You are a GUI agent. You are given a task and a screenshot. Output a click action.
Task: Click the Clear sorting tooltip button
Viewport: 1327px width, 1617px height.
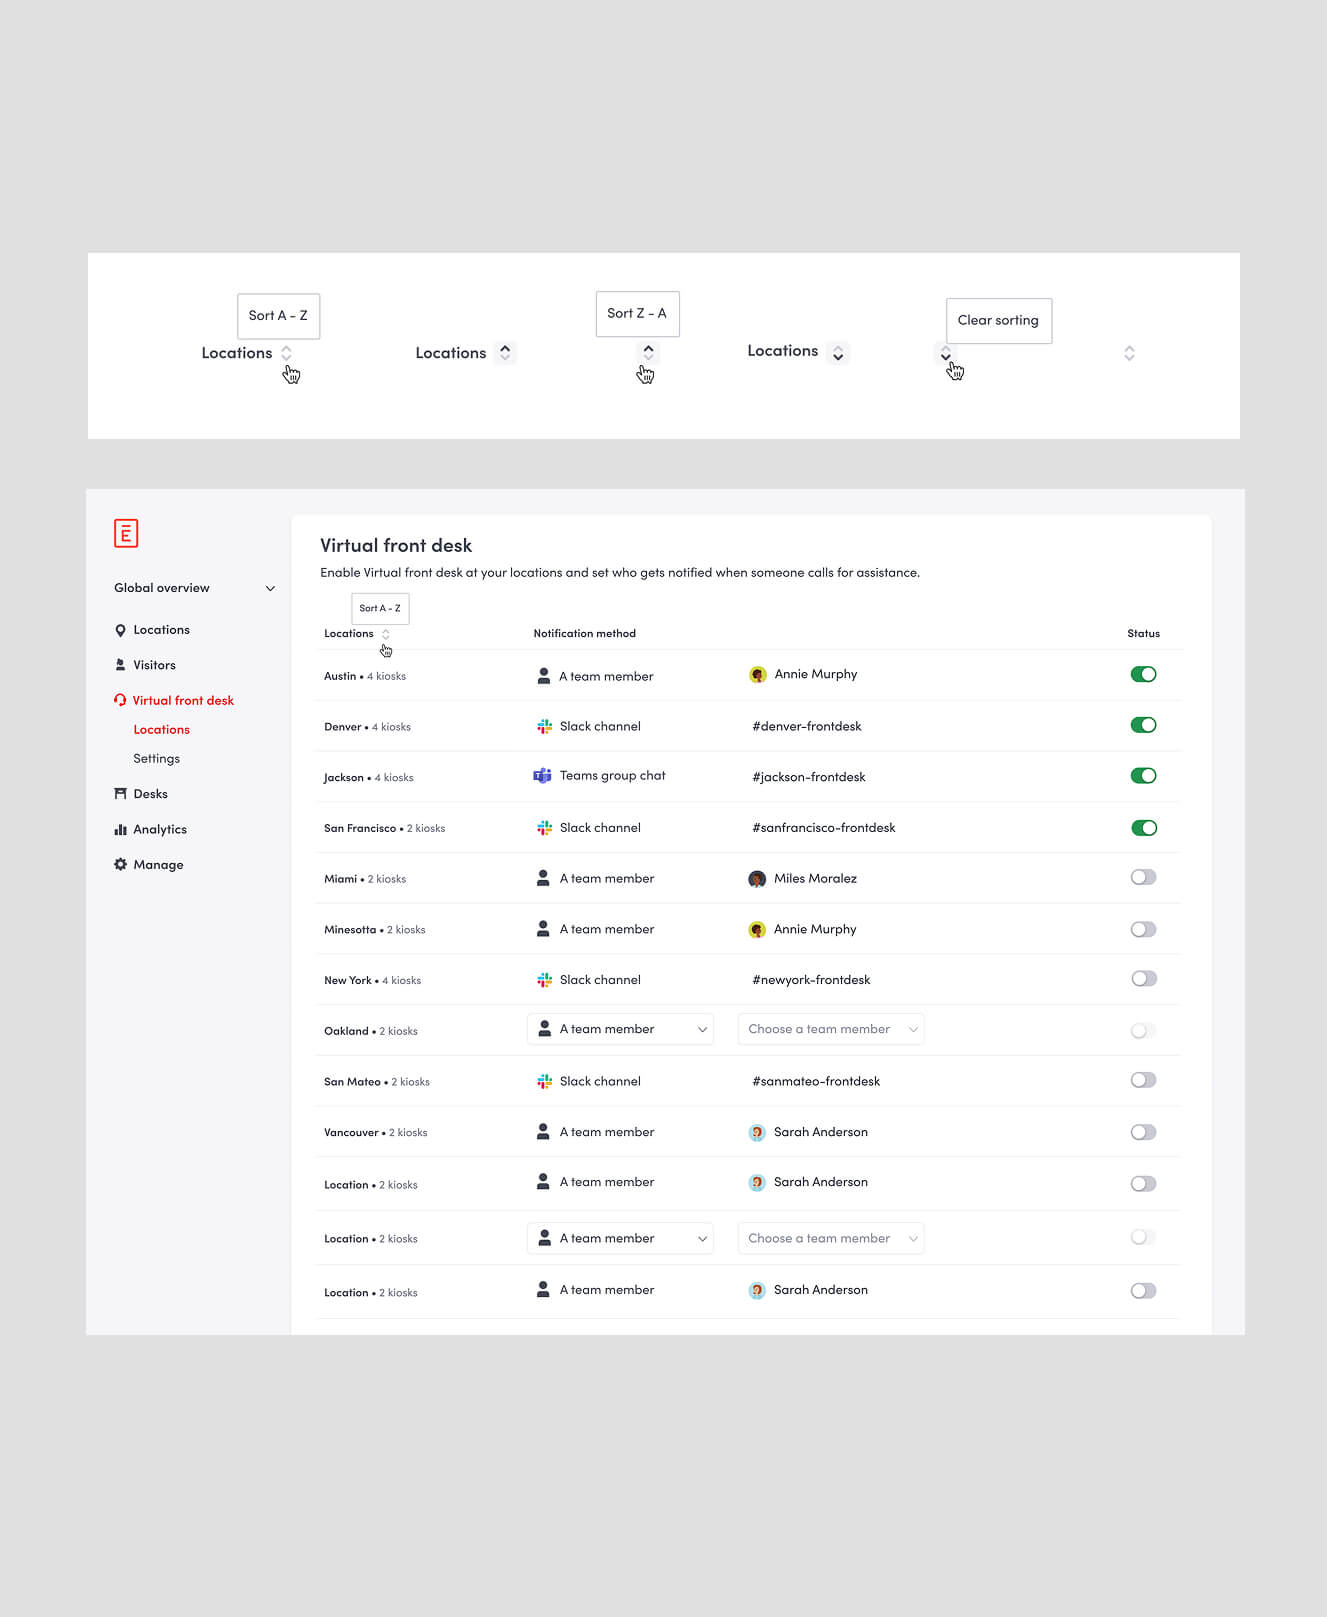pyautogui.click(x=998, y=321)
